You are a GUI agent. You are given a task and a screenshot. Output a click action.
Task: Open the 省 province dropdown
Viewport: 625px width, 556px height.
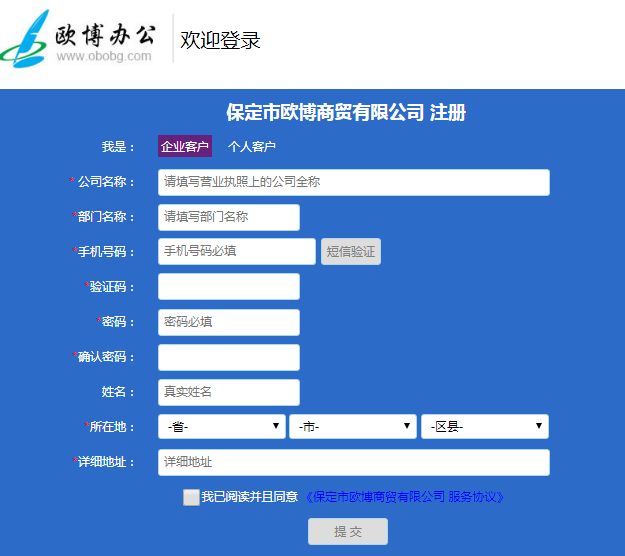coord(222,426)
